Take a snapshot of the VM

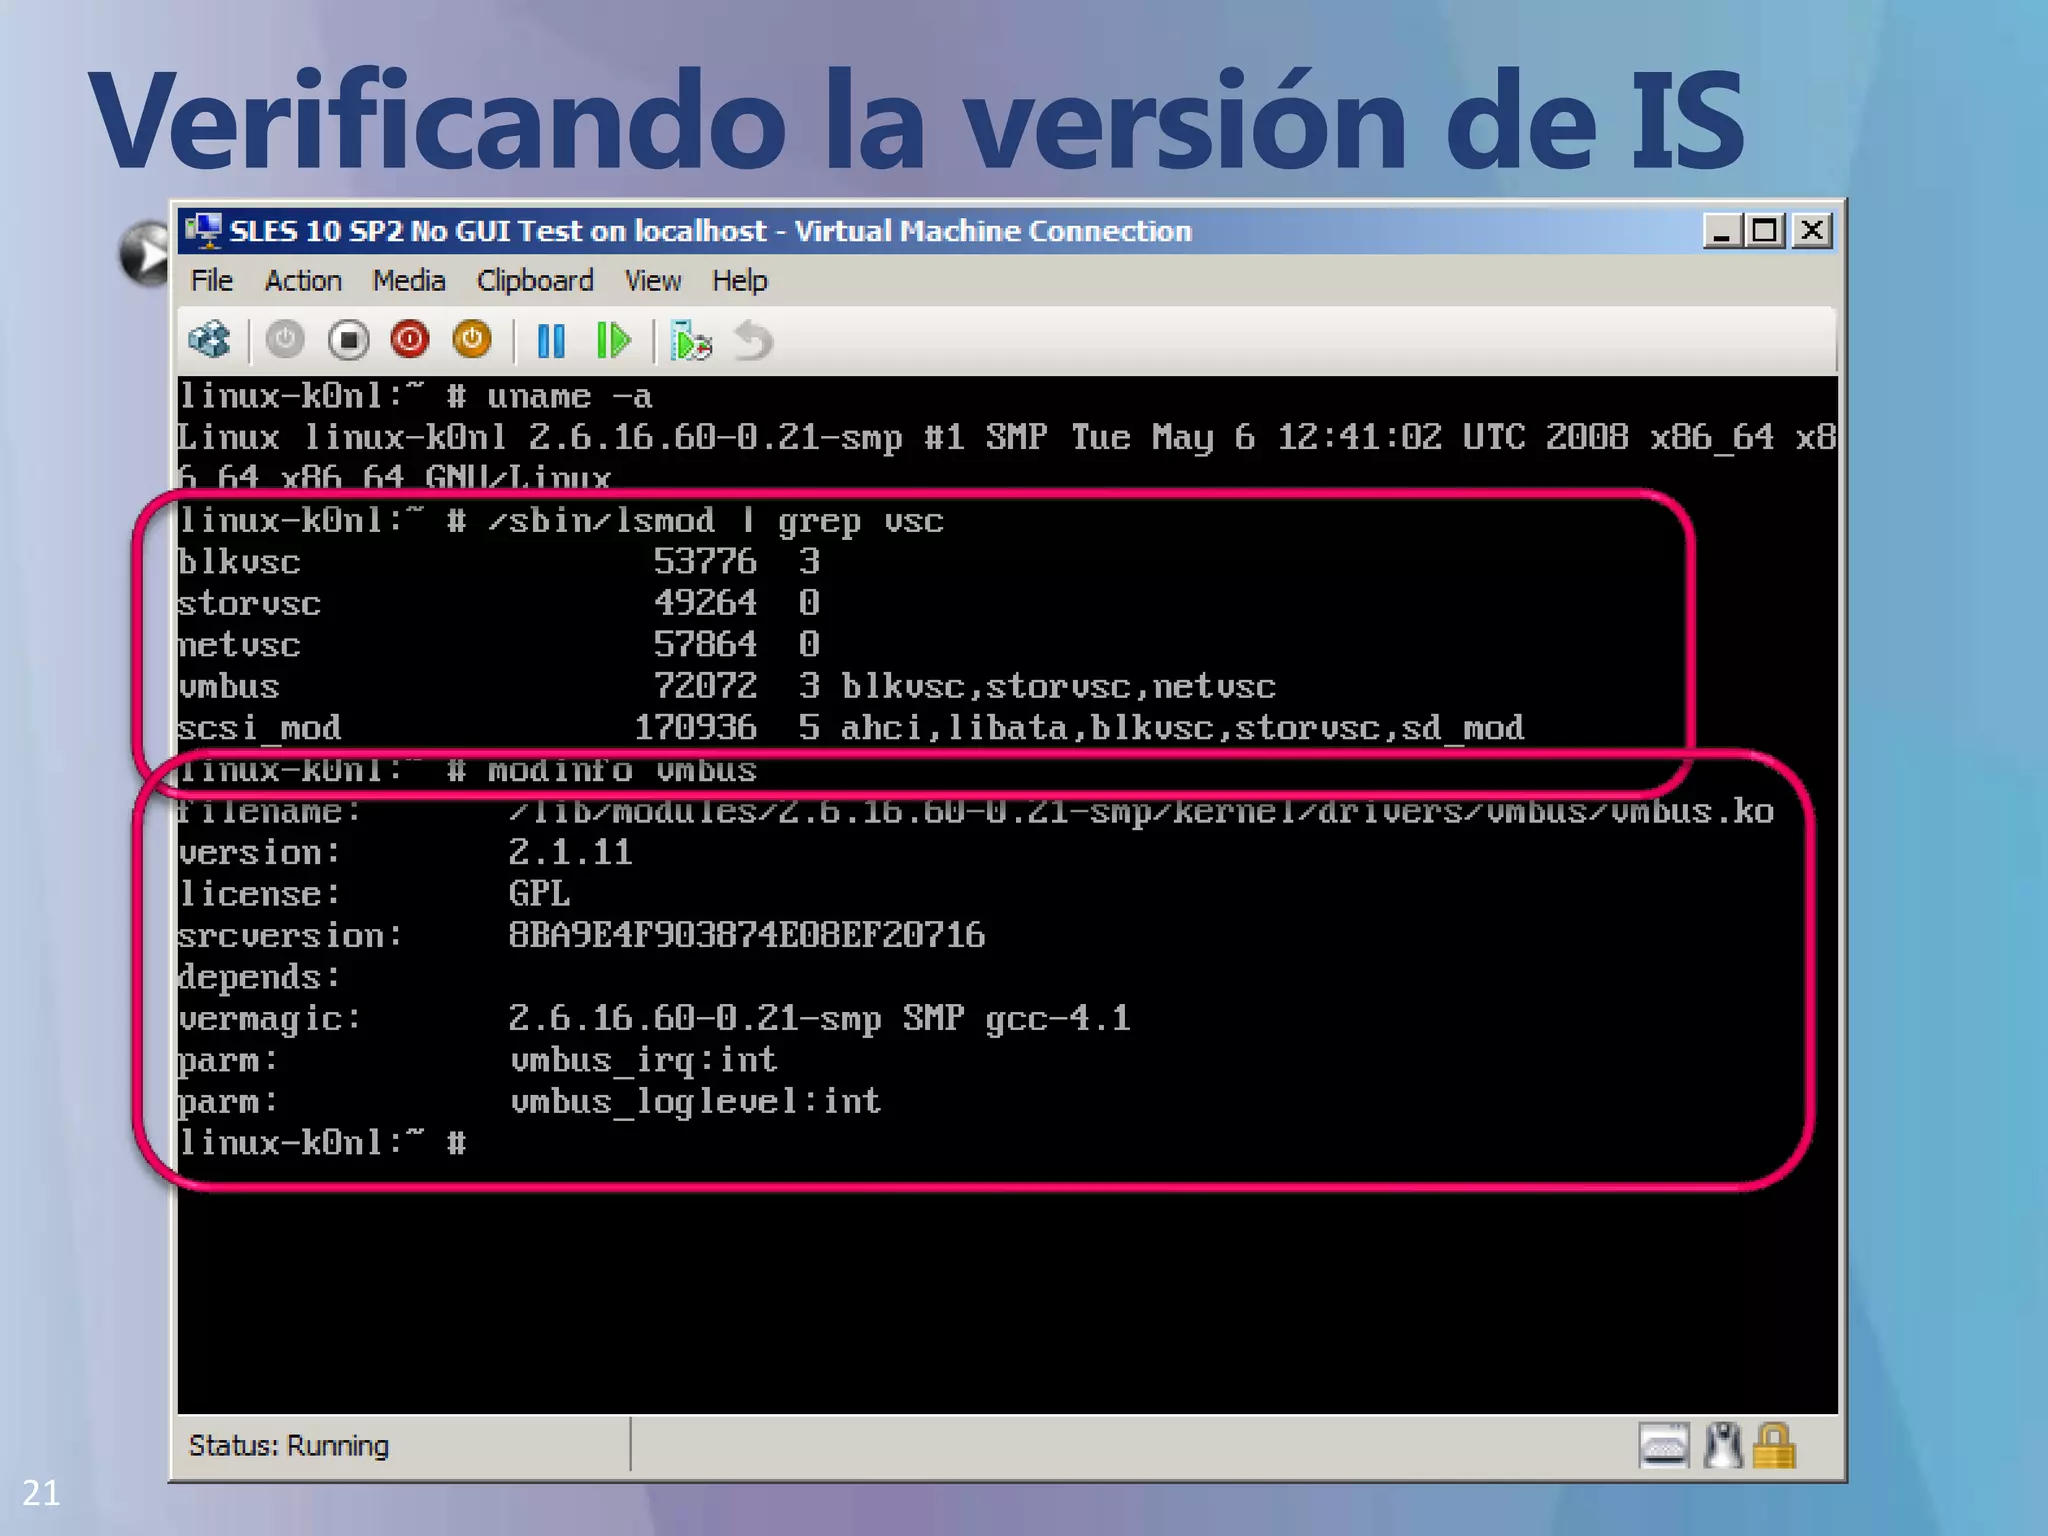pos(691,341)
